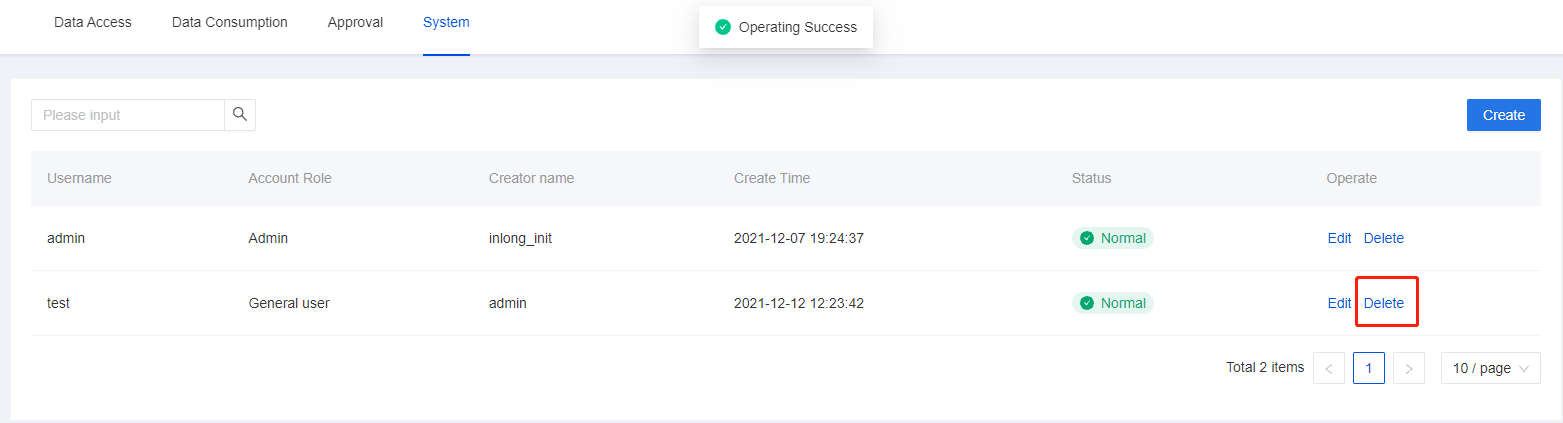Edit the admin user

[1339, 238]
